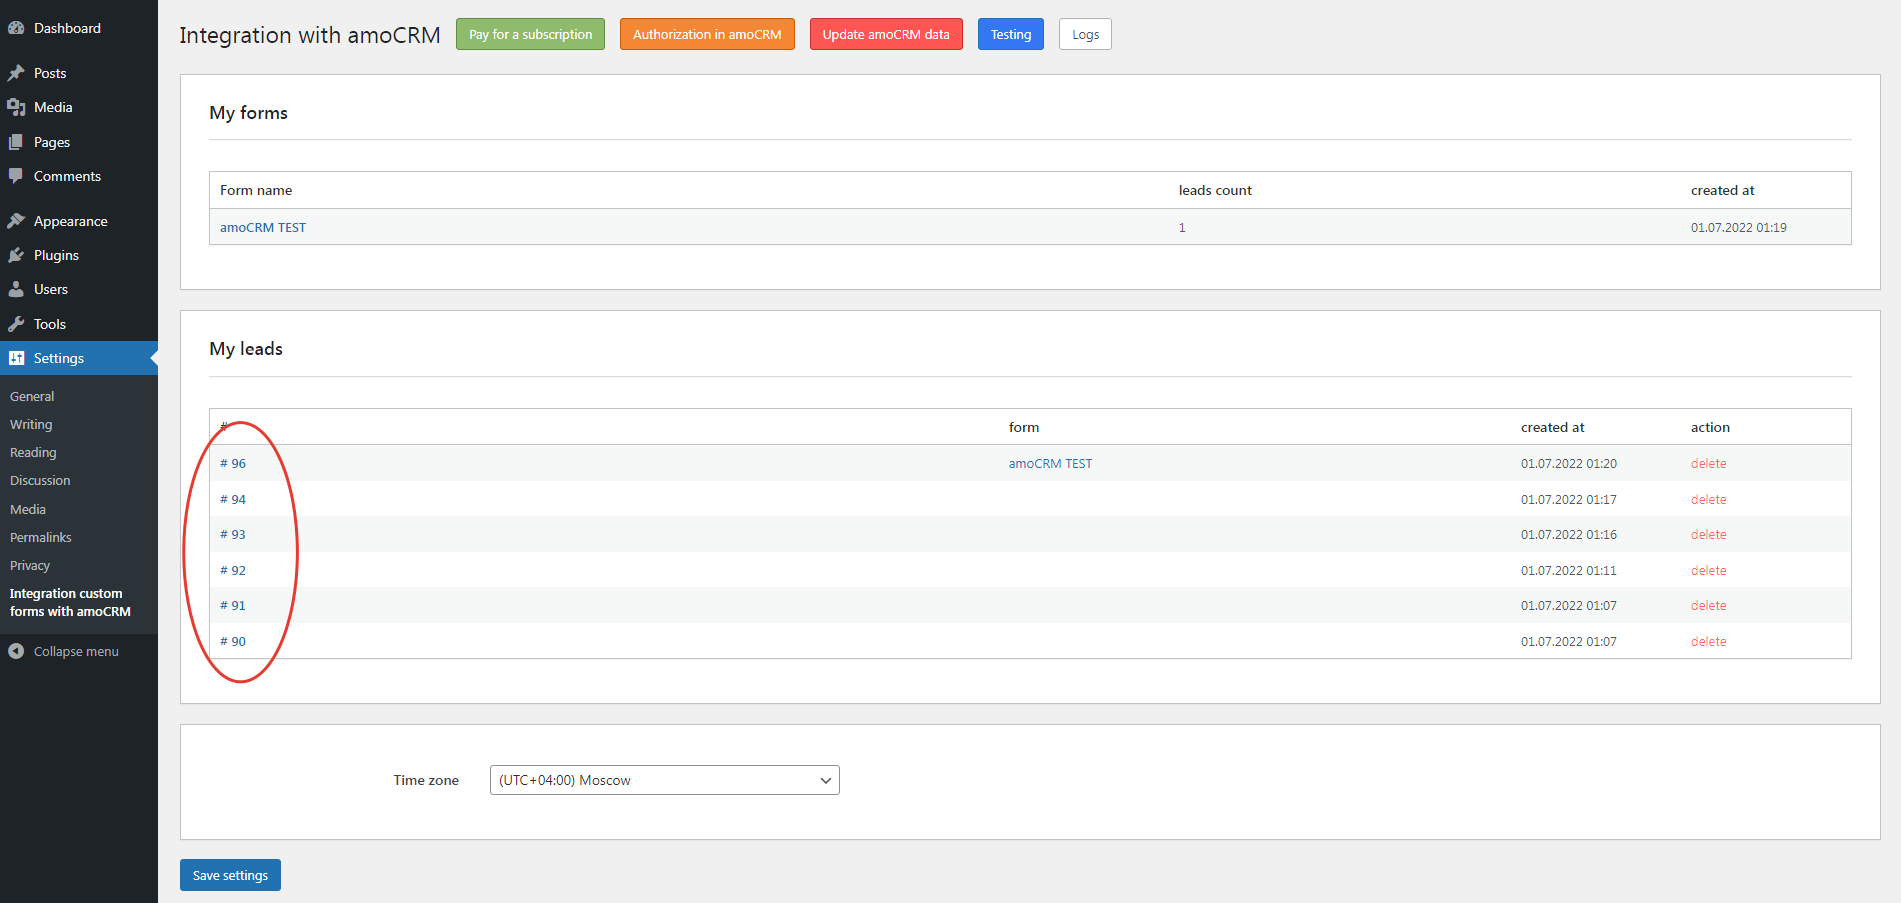Open Privacy settings submenu

click(x=30, y=565)
